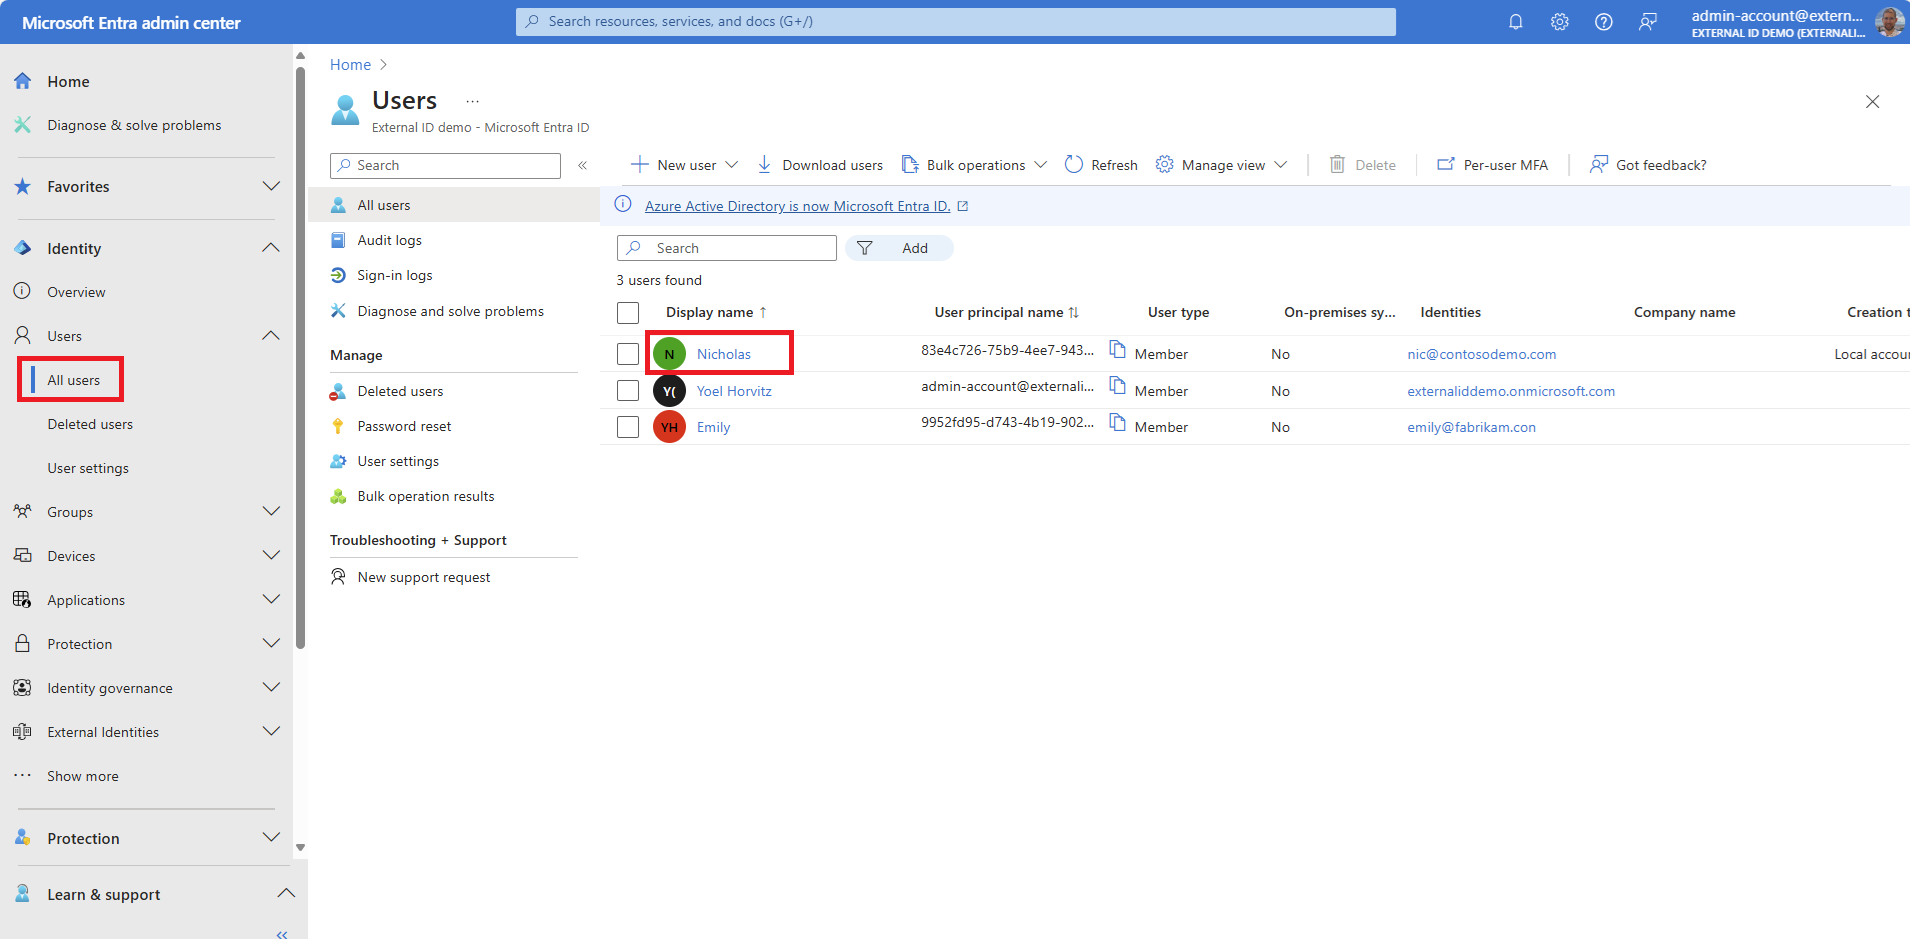Viewport: 1910px width, 939px height.
Task: Open Audit logs menu item
Action: 389,240
